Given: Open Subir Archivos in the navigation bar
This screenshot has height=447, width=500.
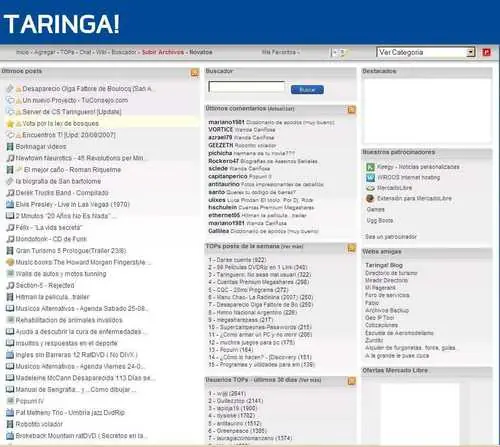Looking at the screenshot, I should pos(163,52).
